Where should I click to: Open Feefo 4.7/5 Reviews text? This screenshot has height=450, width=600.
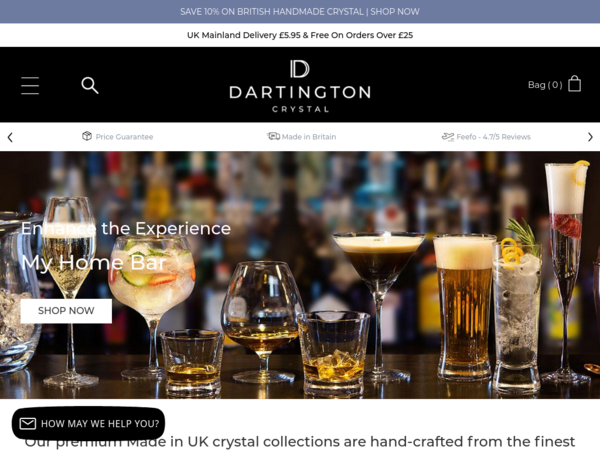pyautogui.click(x=494, y=137)
